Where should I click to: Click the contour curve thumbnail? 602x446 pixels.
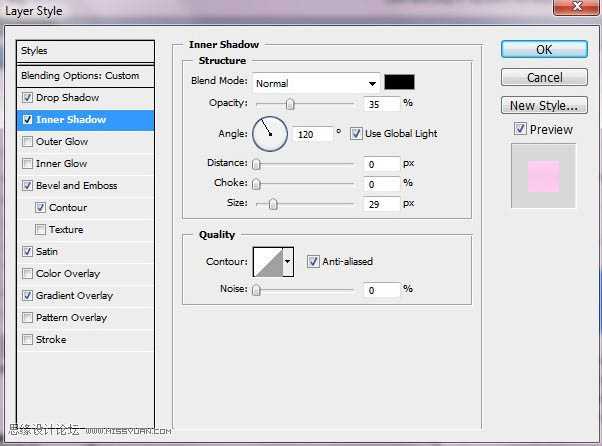(268, 262)
